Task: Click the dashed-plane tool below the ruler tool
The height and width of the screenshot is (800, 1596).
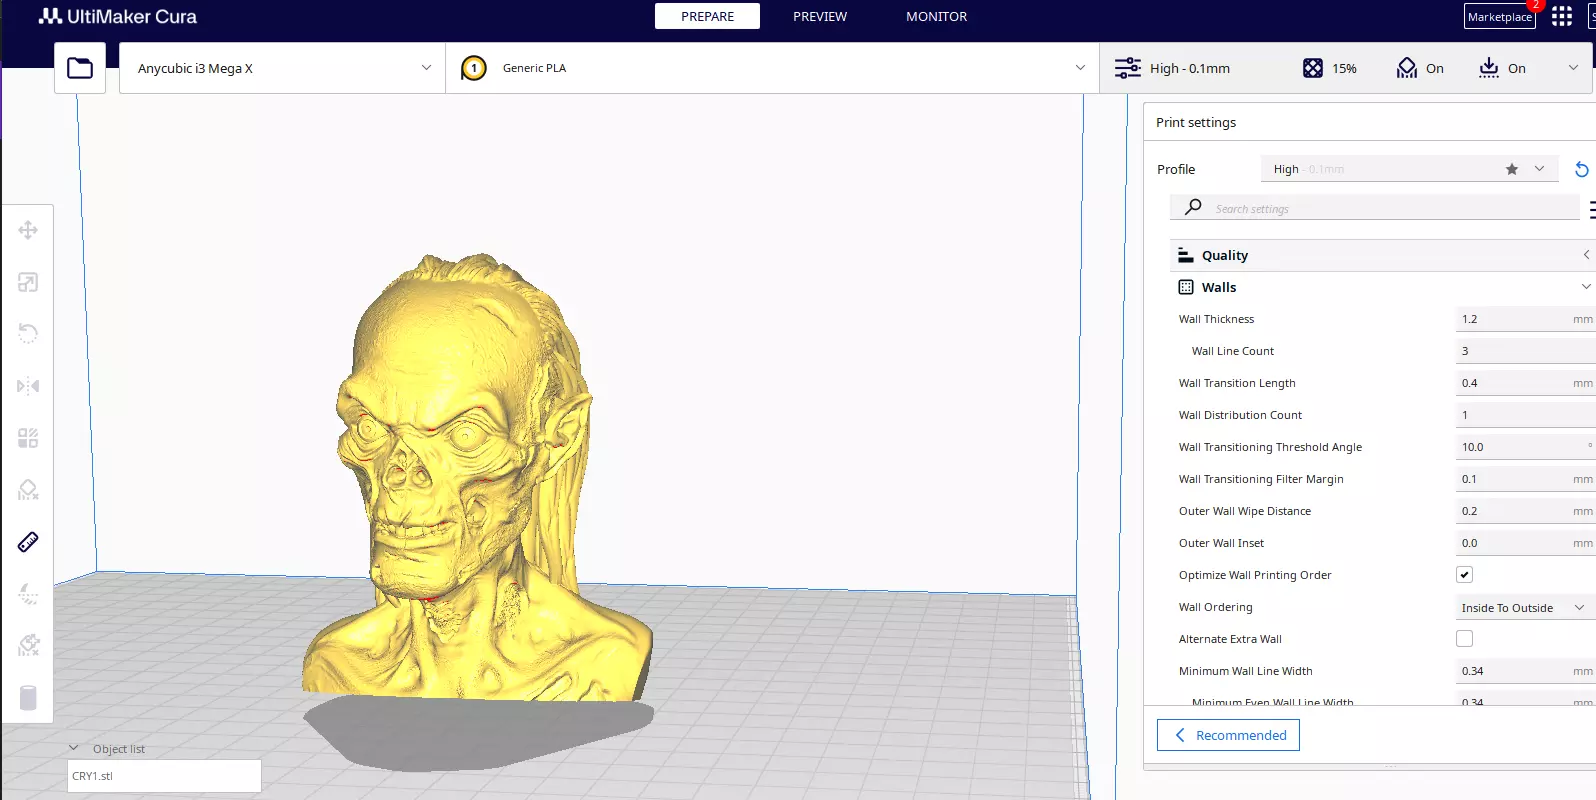Action: coord(28,594)
